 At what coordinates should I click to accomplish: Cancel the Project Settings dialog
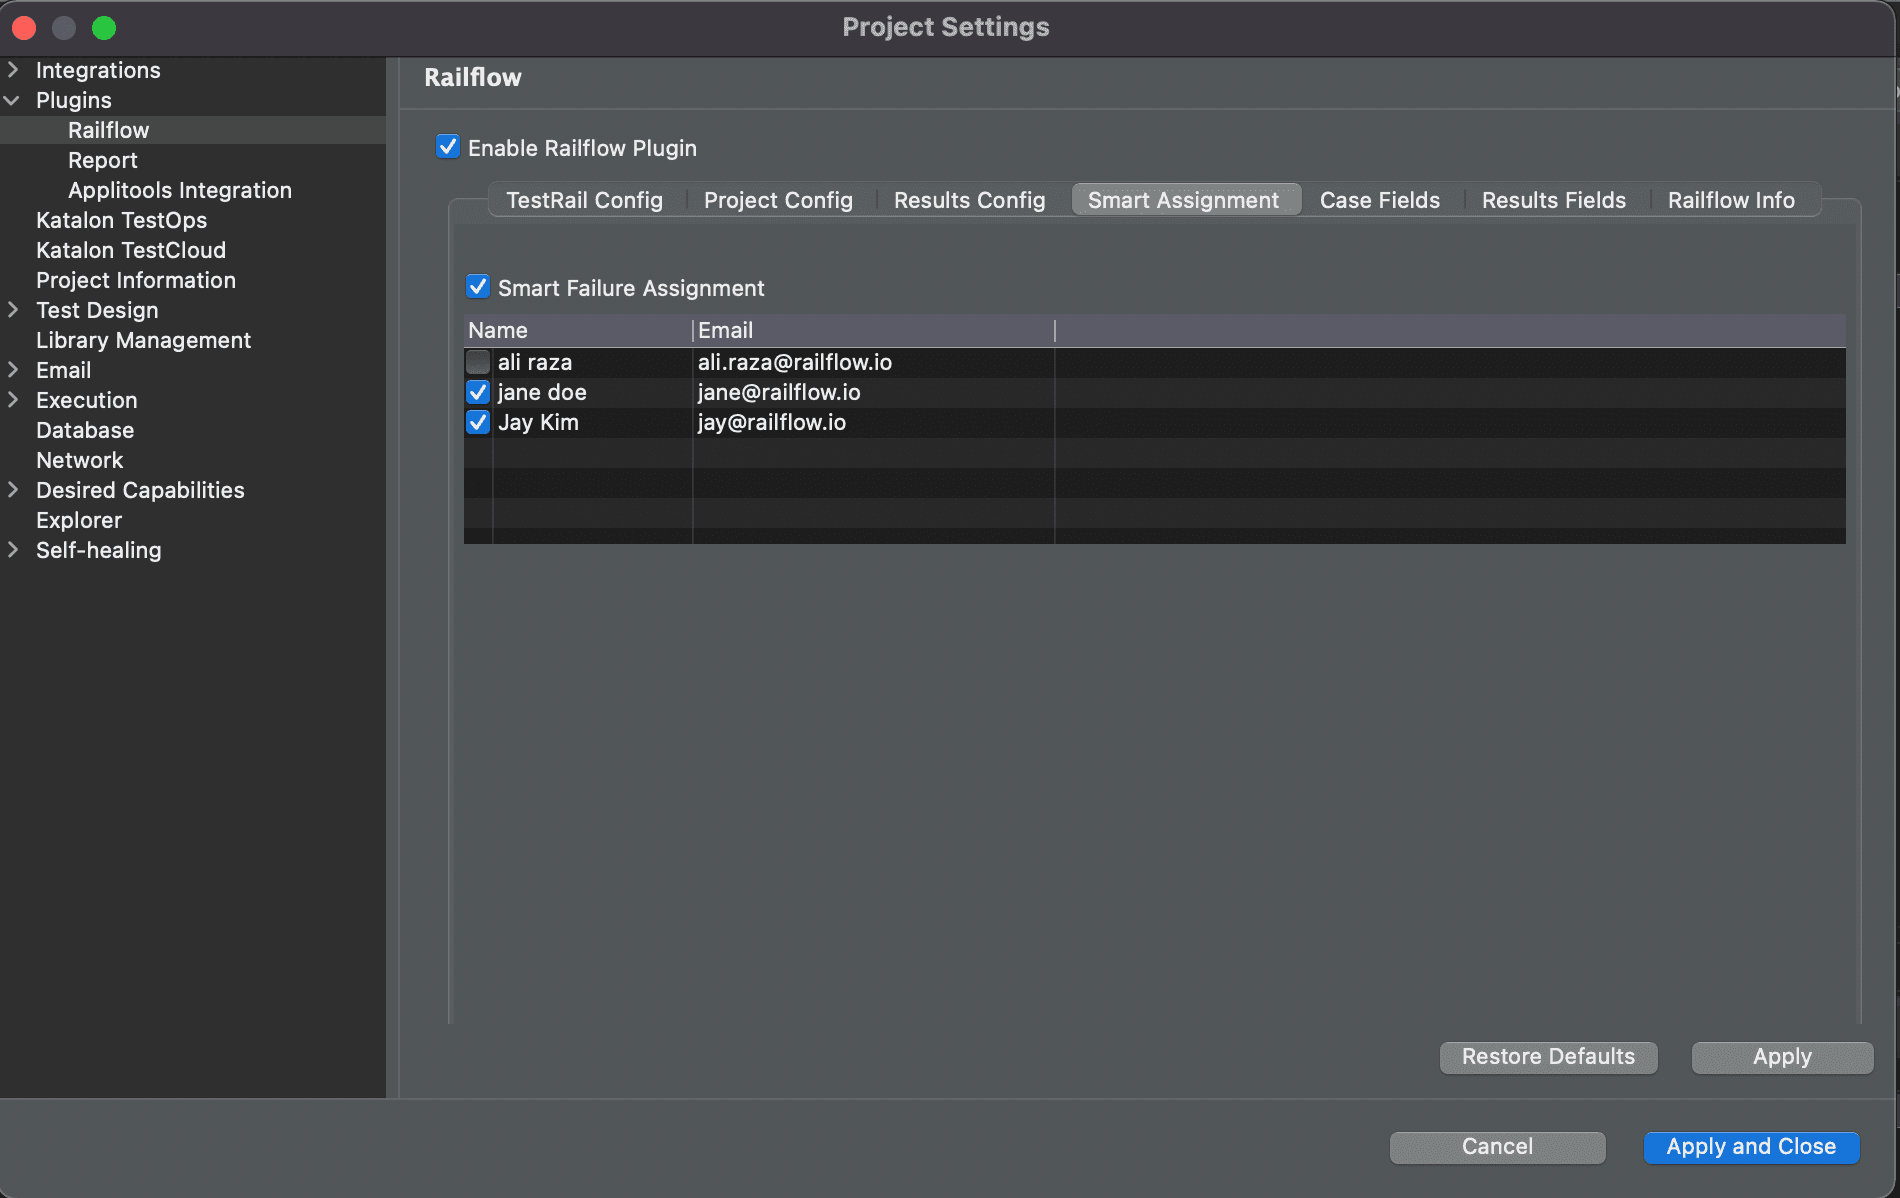pos(1497,1147)
